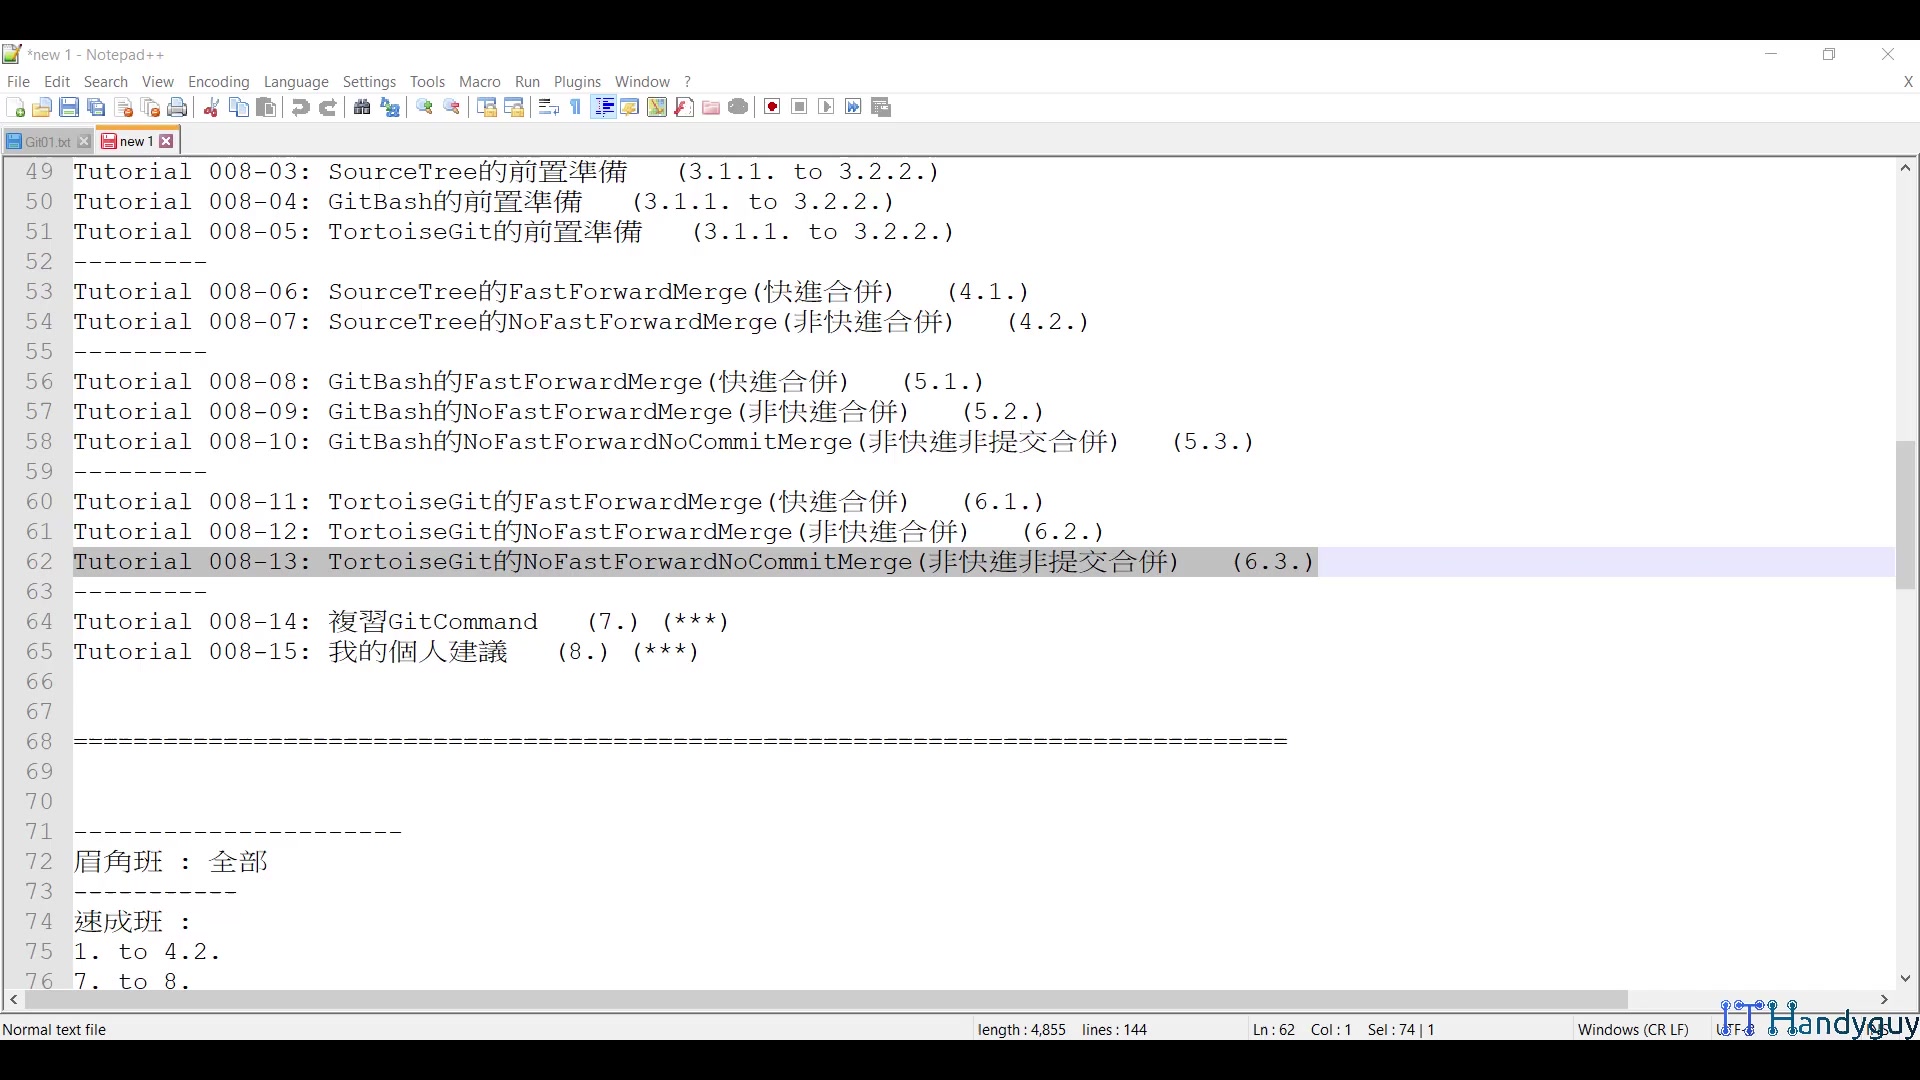This screenshot has height=1080, width=1920.
Task: Open the Macro menu
Action: [x=480, y=82]
